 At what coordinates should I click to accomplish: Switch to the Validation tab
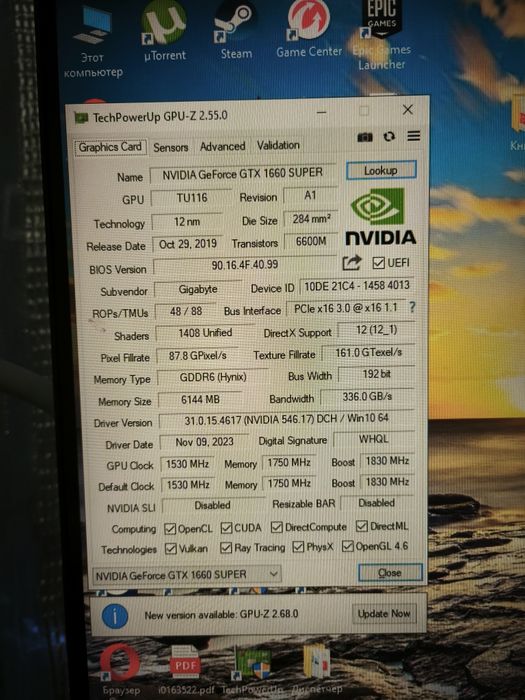pyautogui.click(x=278, y=145)
